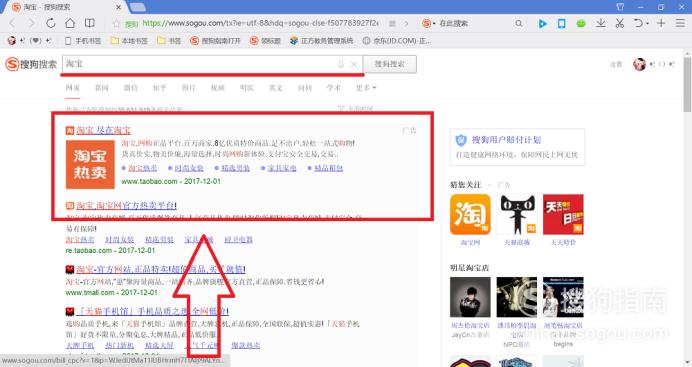The height and width of the screenshot is (367, 692).
Task: Open the 厨卫电器 sublink
Action: coord(238,240)
